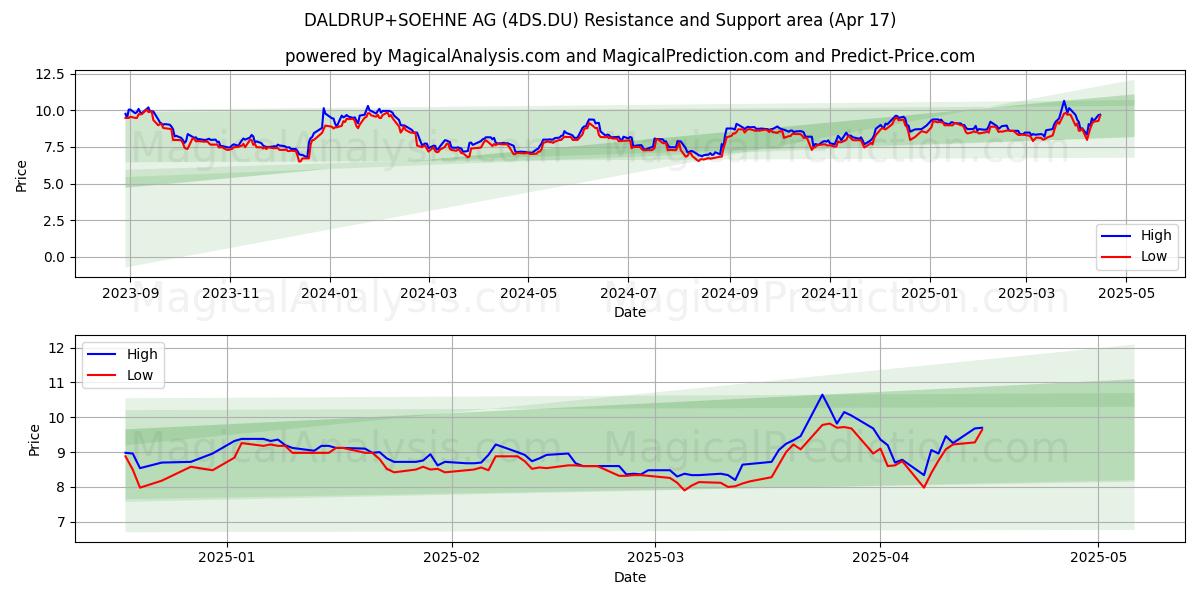The image size is (1200, 600).
Task: Click the 'Price' y-axis label of bottom chart
Action: (x=35, y=440)
